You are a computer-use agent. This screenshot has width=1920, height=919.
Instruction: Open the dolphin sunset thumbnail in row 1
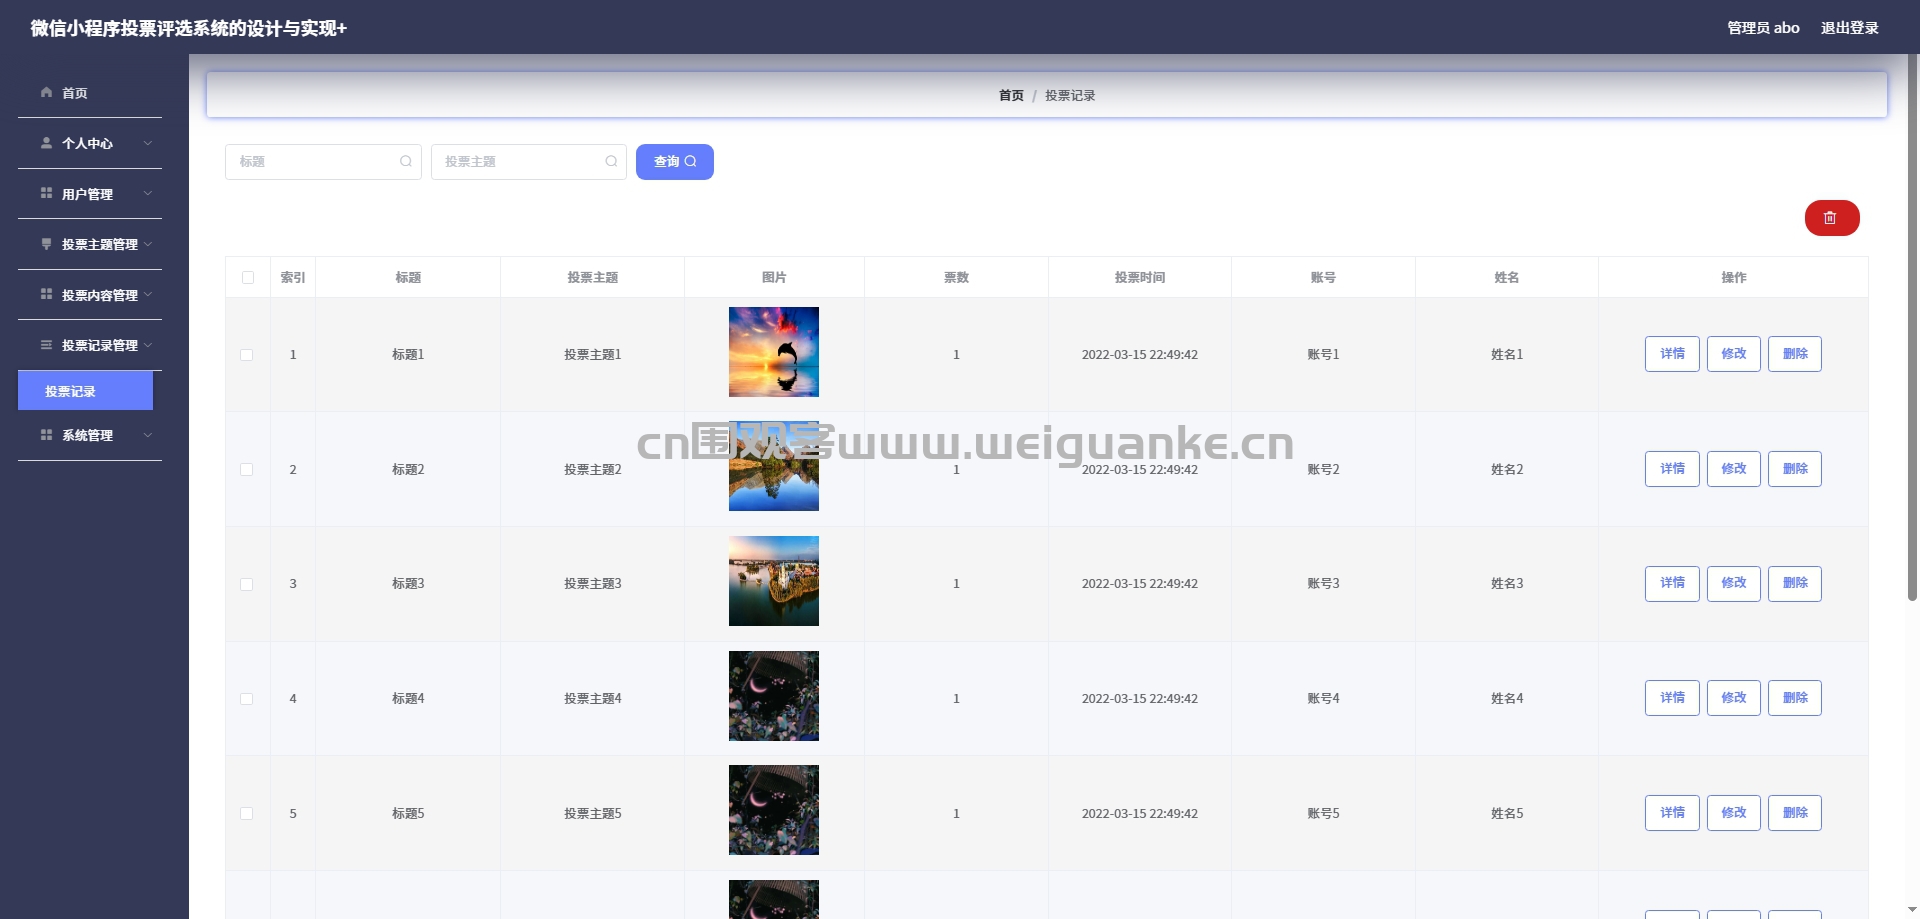click(774, 352)
